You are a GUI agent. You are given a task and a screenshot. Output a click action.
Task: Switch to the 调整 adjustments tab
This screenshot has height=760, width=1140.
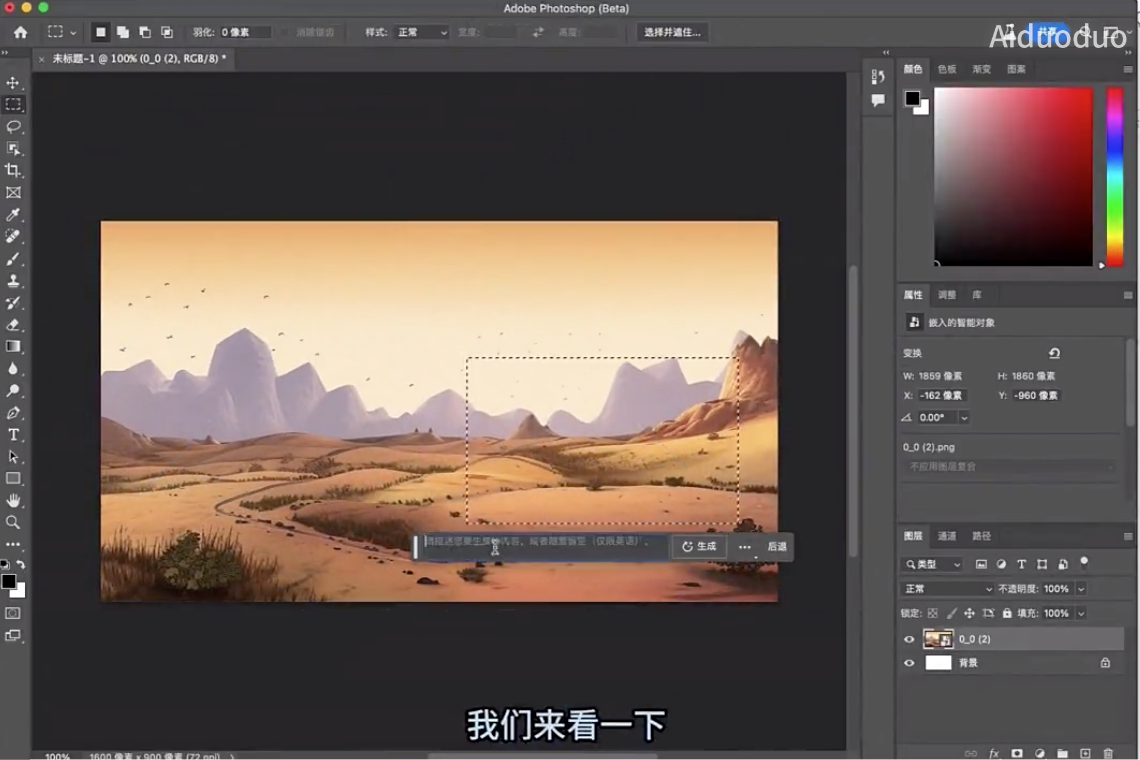pyautogui.click(x=947, y=295)
